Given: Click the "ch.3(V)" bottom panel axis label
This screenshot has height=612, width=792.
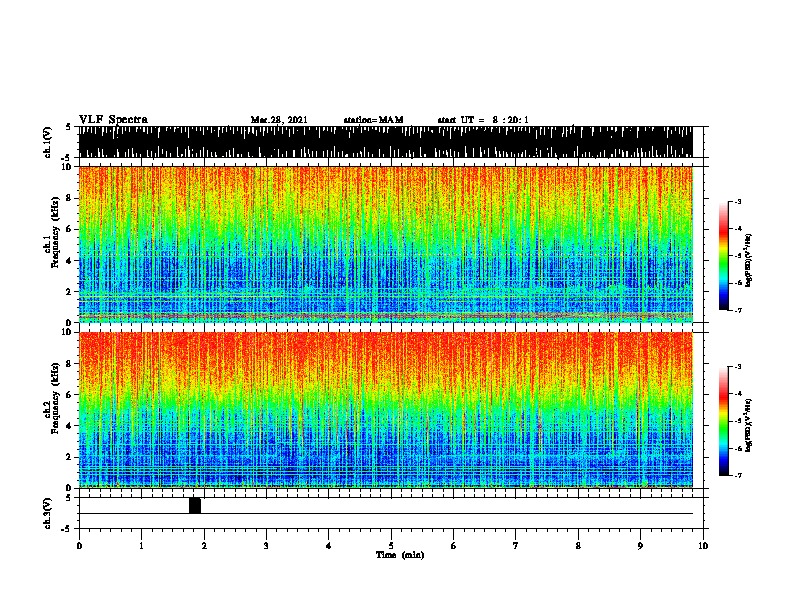Looking at the screenshot, I should [x=47, y=513].
